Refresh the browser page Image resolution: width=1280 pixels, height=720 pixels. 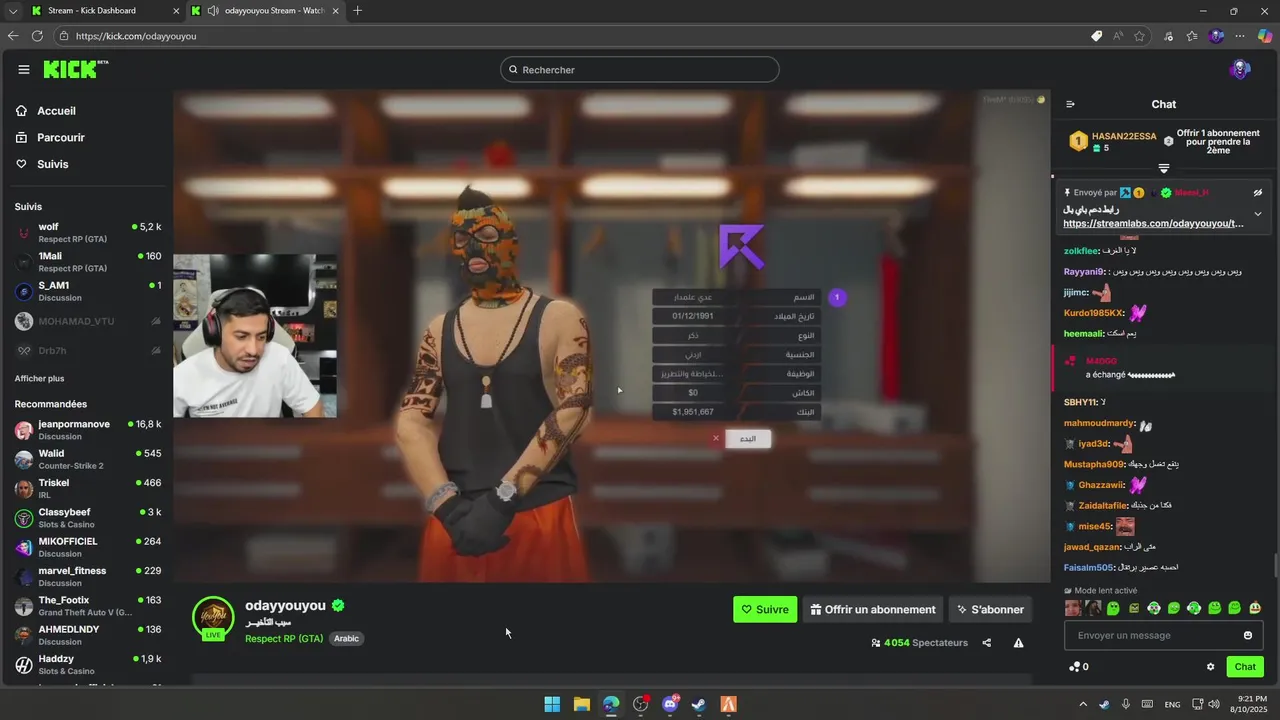click(x=37, y=36)
